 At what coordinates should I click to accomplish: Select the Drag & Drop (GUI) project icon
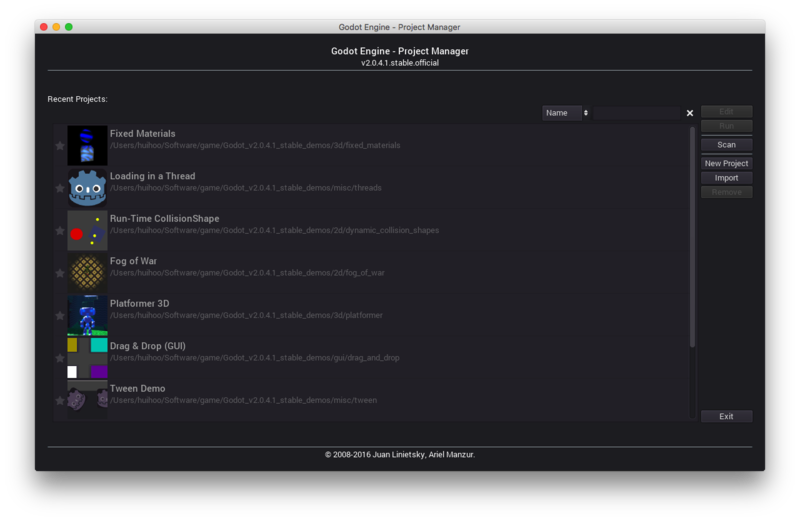[x=87, y=358]
